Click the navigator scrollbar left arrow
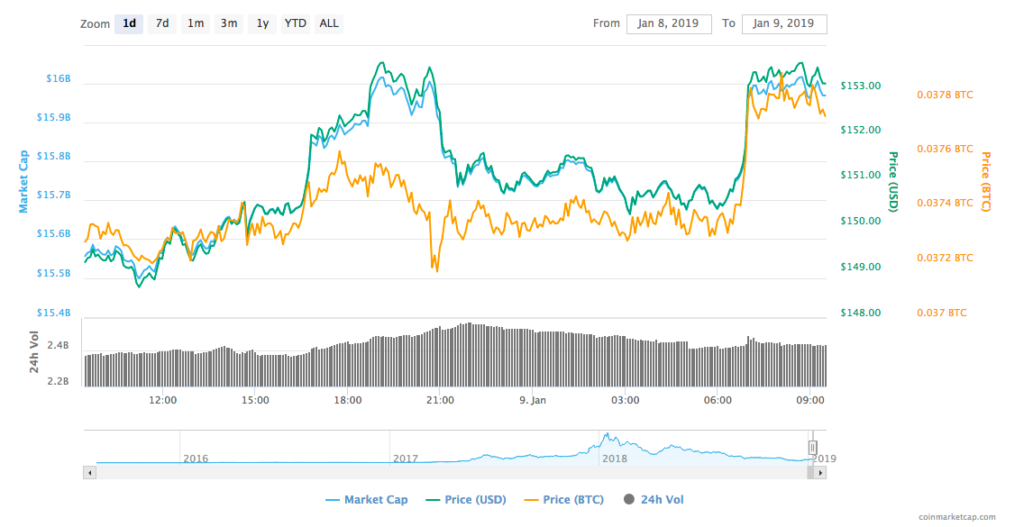This screenshot has width=1024, height=527. 90,471
